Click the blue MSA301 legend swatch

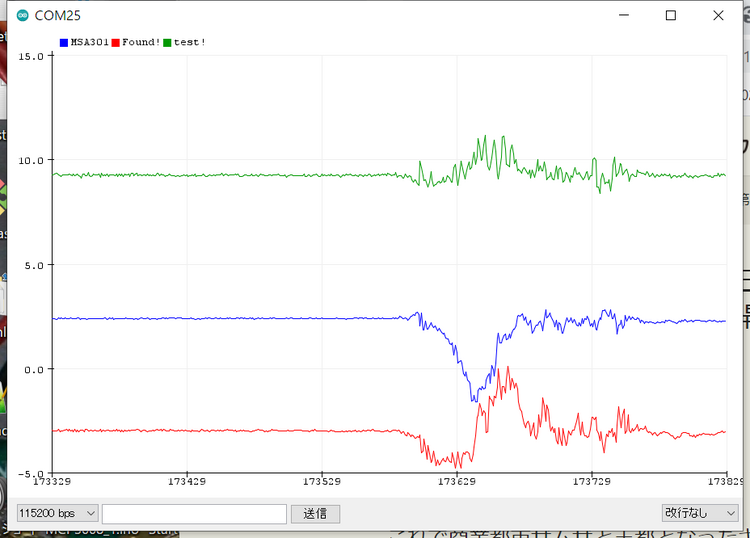point(64,42)
